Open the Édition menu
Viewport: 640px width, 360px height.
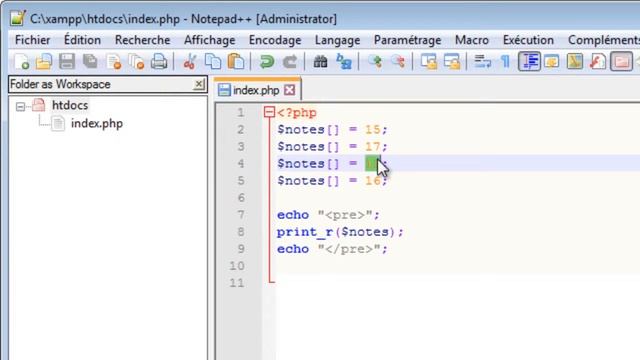[82, 40]
